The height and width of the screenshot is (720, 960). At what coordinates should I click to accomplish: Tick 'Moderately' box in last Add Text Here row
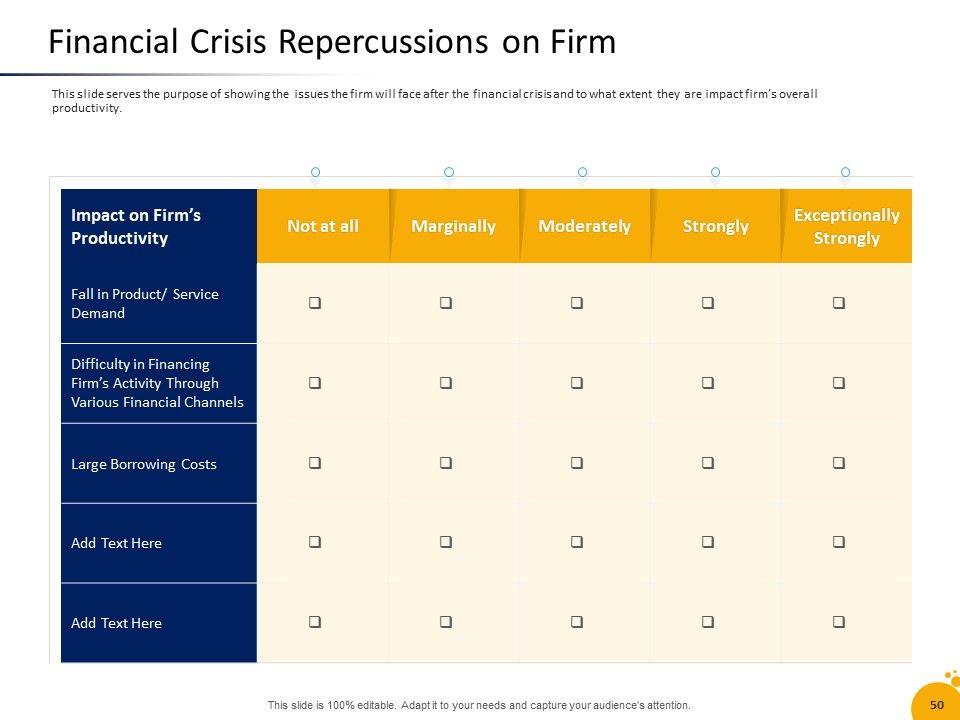577,622
